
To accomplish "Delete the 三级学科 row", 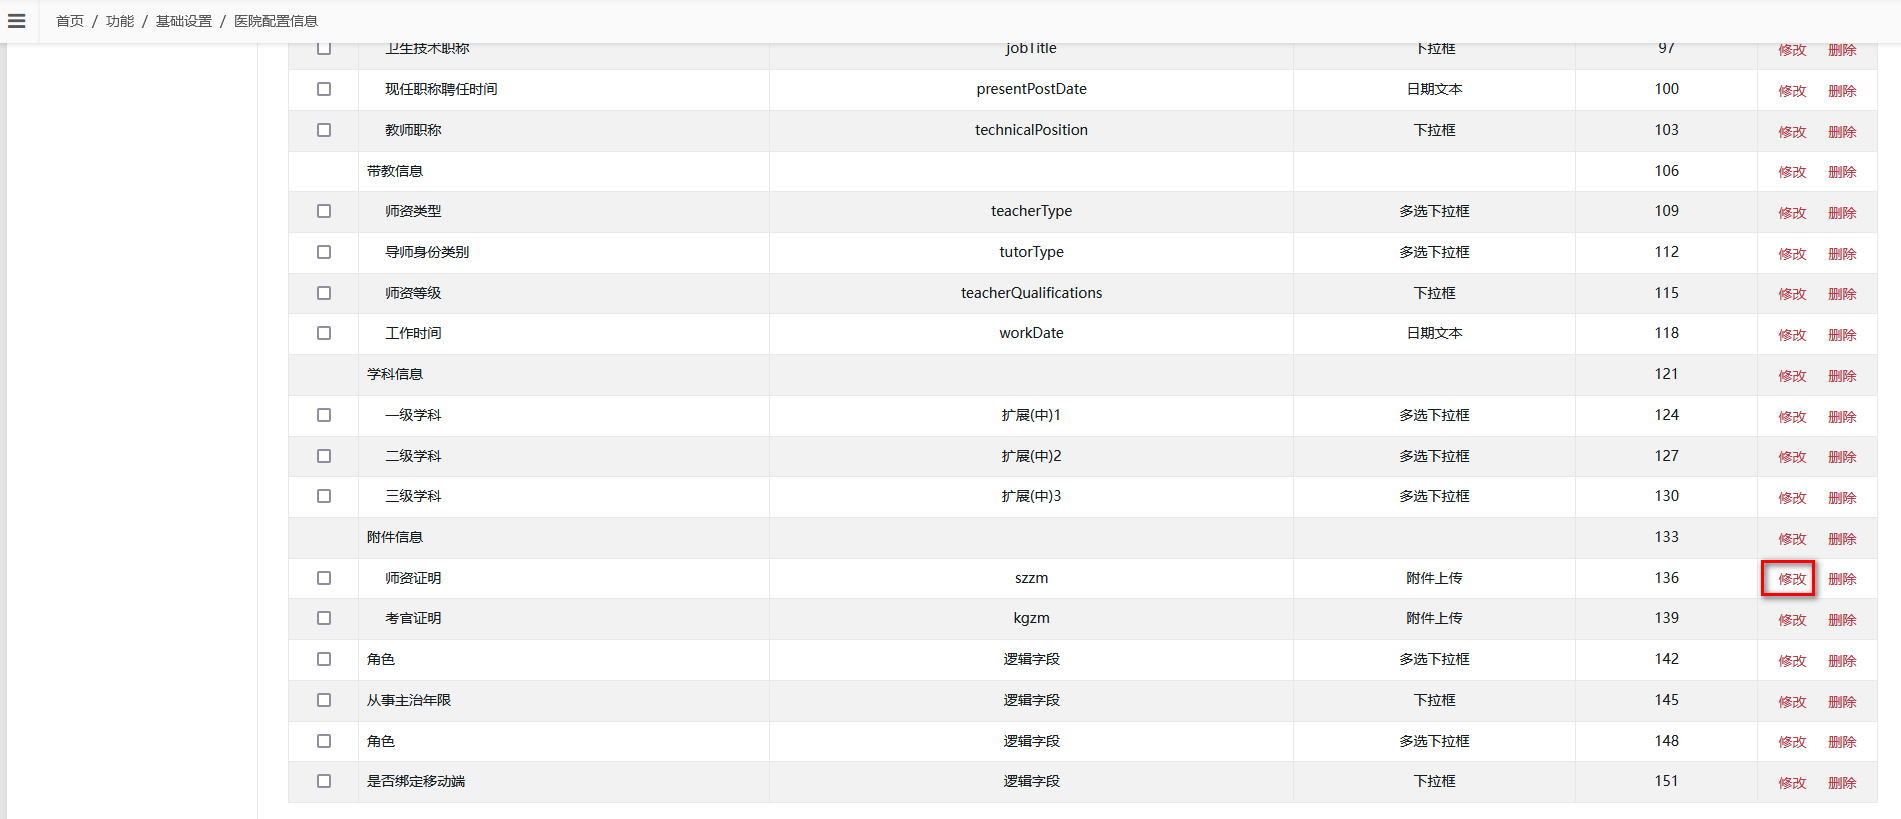I will [x=1842, y=498].
